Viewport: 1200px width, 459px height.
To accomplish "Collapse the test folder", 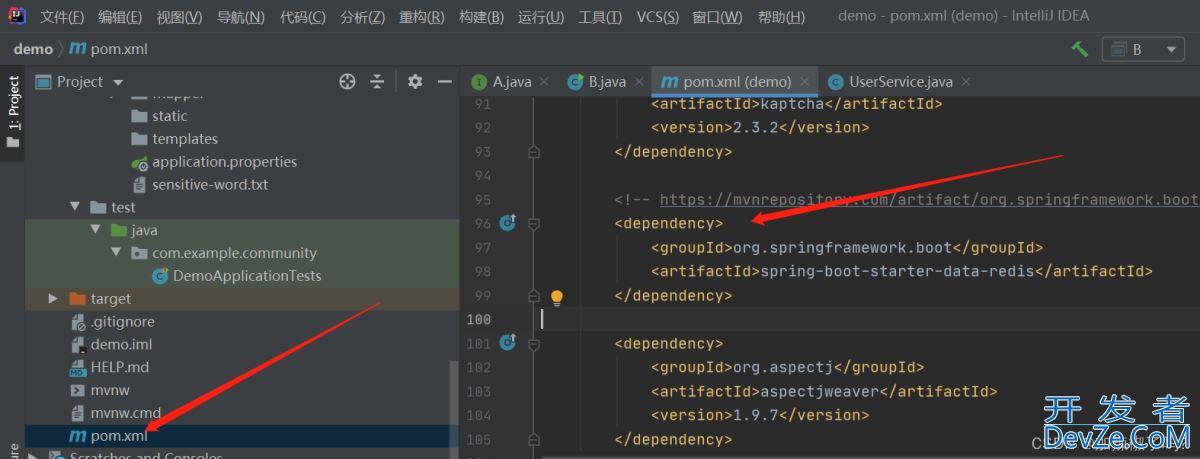I will 75,208.
